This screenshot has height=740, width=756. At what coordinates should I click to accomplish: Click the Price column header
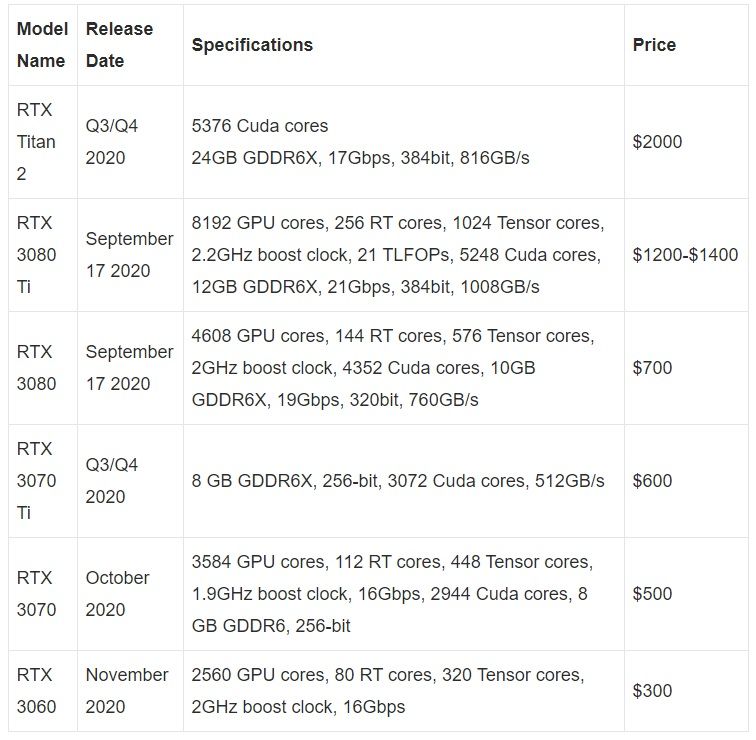coord(654,45)
